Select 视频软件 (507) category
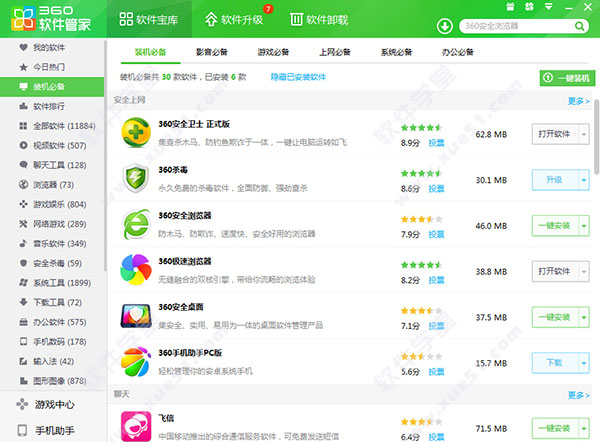Viewport: 600px width, 442px height. 52,145
